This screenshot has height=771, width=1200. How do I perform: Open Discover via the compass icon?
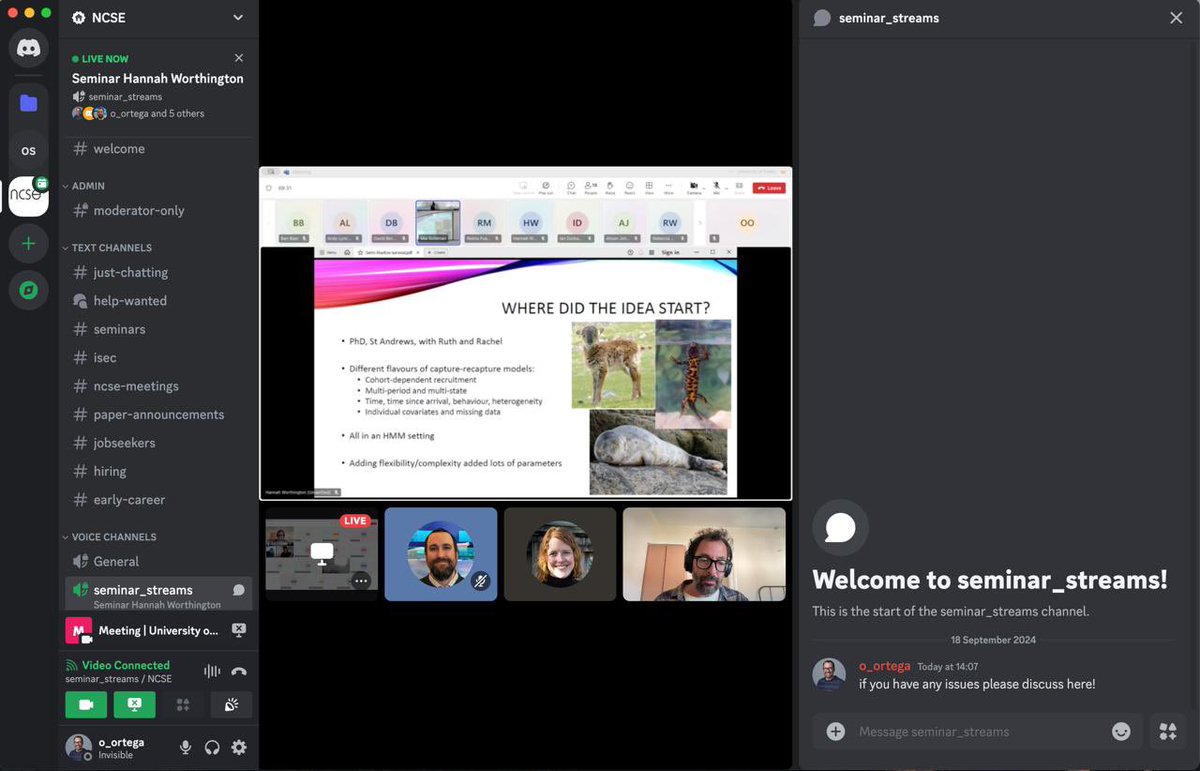[28, 290]
